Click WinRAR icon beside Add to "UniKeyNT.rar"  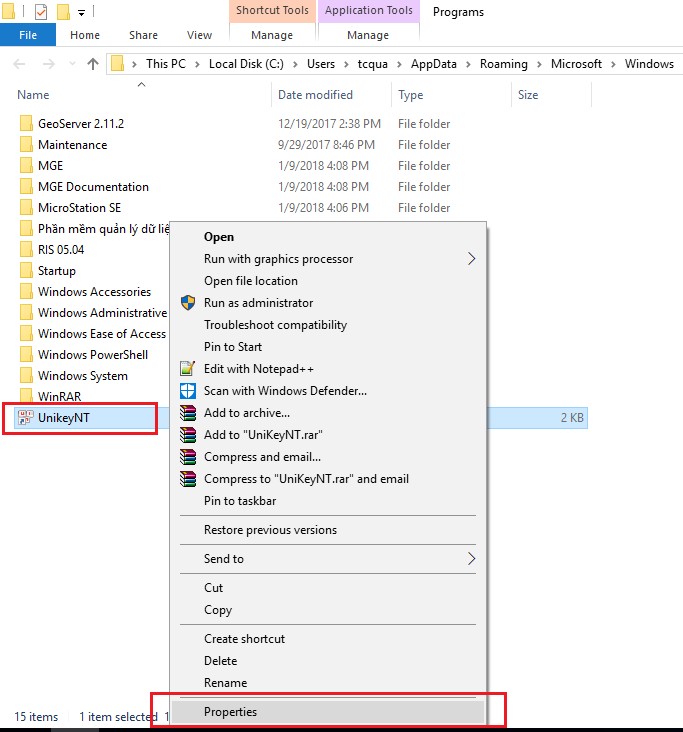pyautogui.click(x=188, y=435)
